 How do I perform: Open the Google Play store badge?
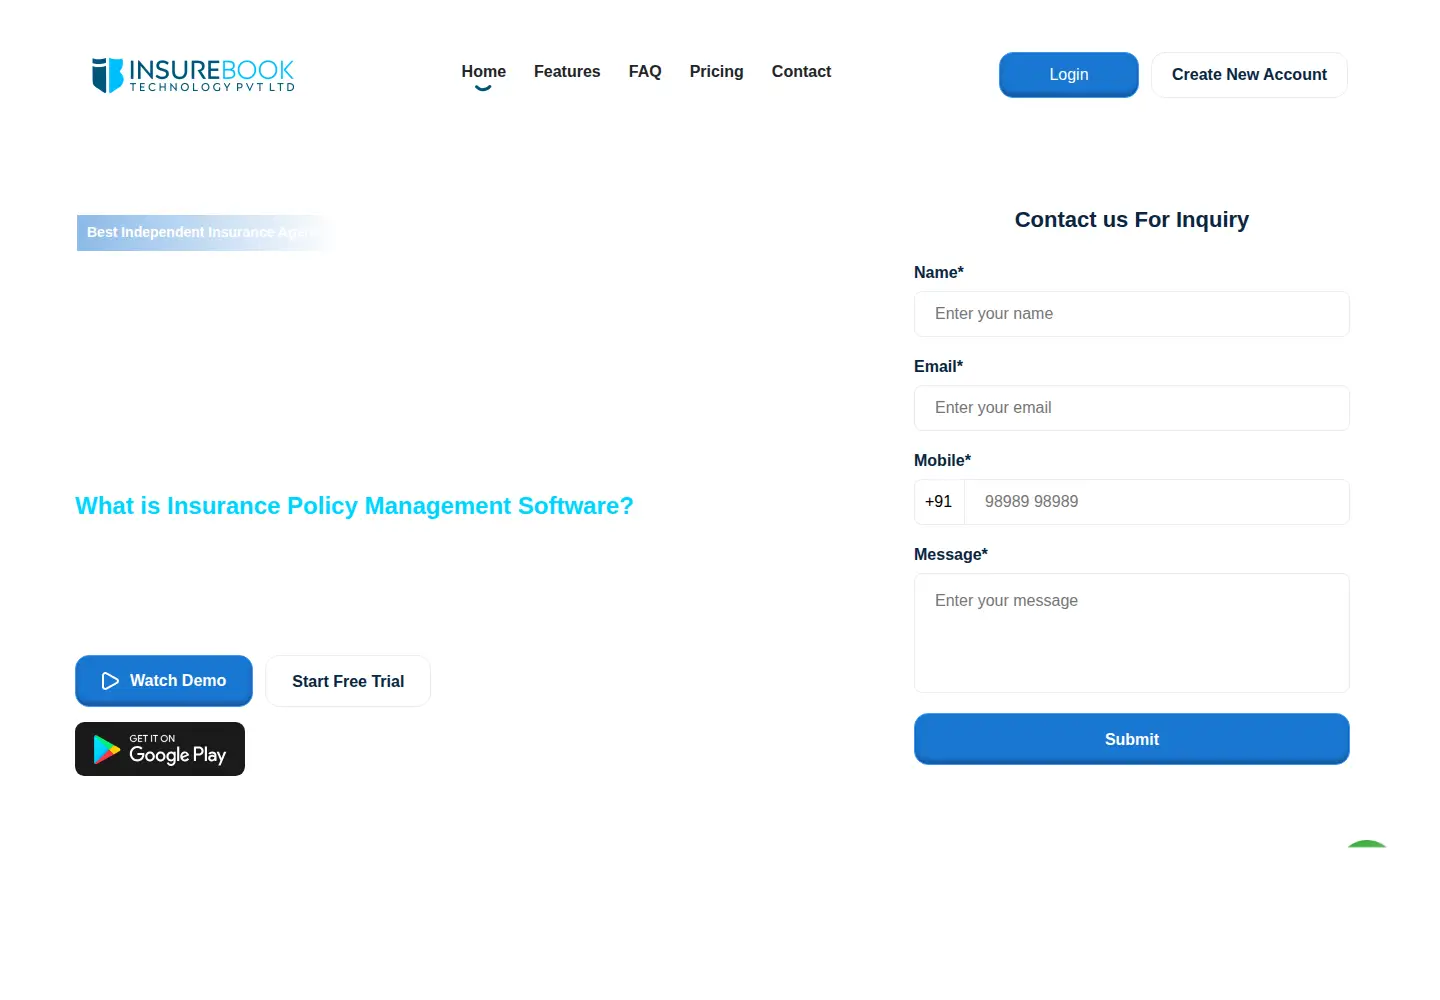click(x=160, y=749)
